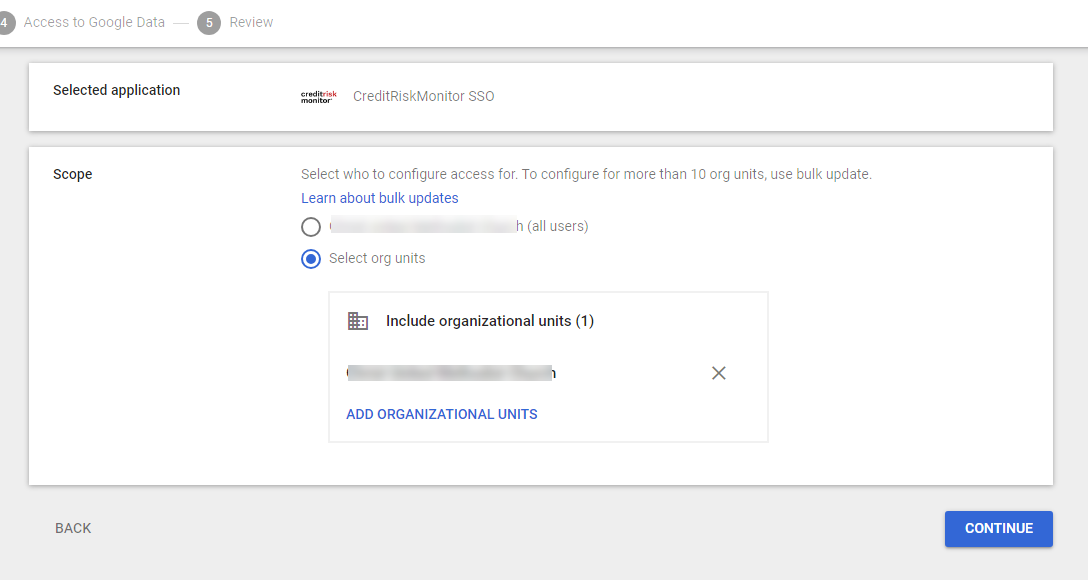Click the CreditRiskMonitor SSO application name
Image resolution: width=1088 pixels, height=580 pixels.
click(424, 97)
